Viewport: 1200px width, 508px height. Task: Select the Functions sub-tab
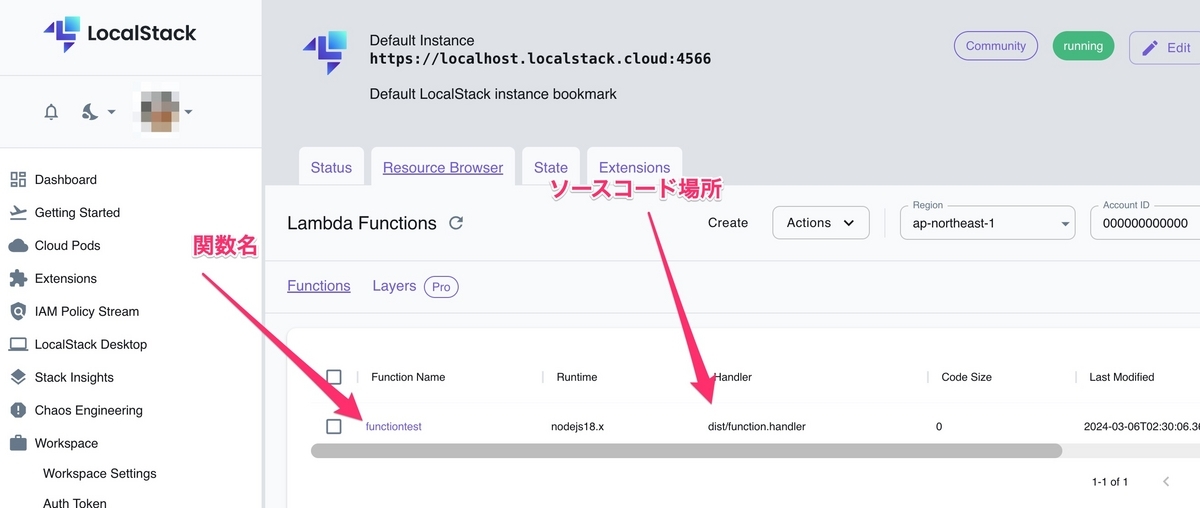click(x=319, y=286)
